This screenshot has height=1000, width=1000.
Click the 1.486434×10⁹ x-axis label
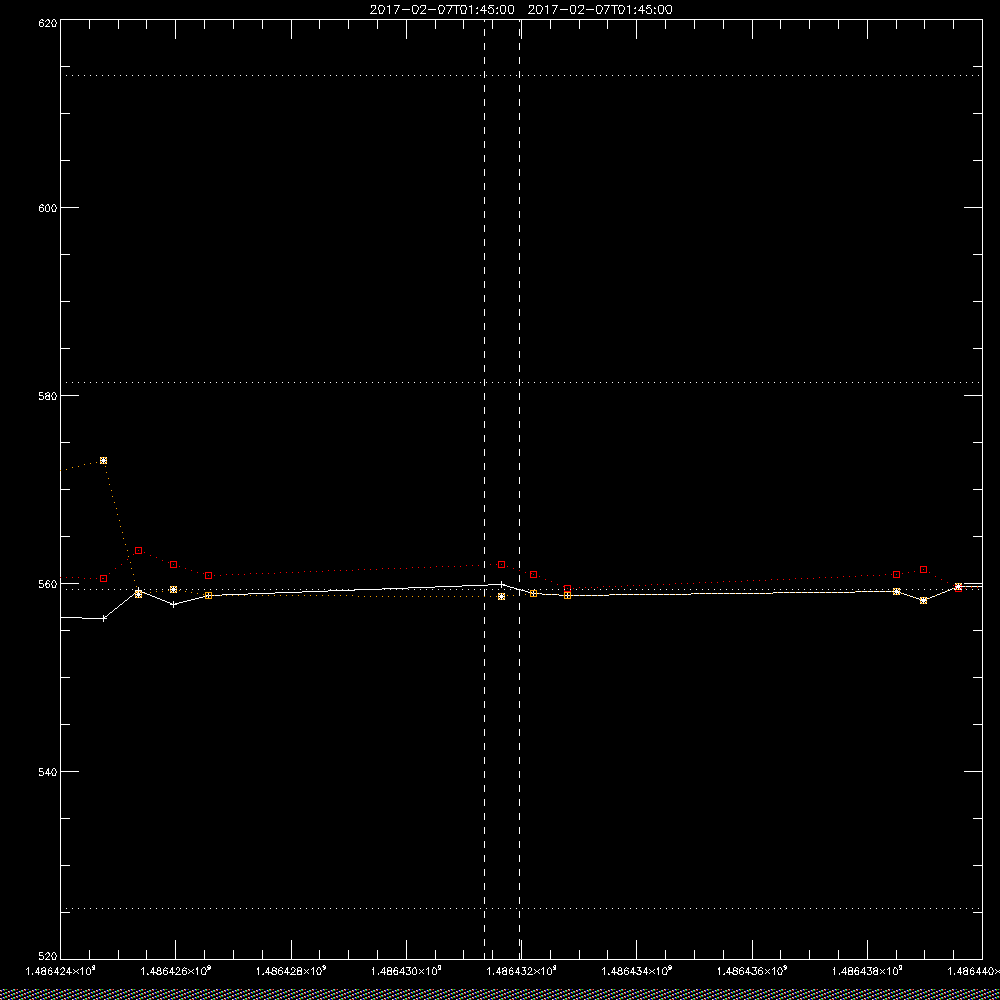(637, 971)
